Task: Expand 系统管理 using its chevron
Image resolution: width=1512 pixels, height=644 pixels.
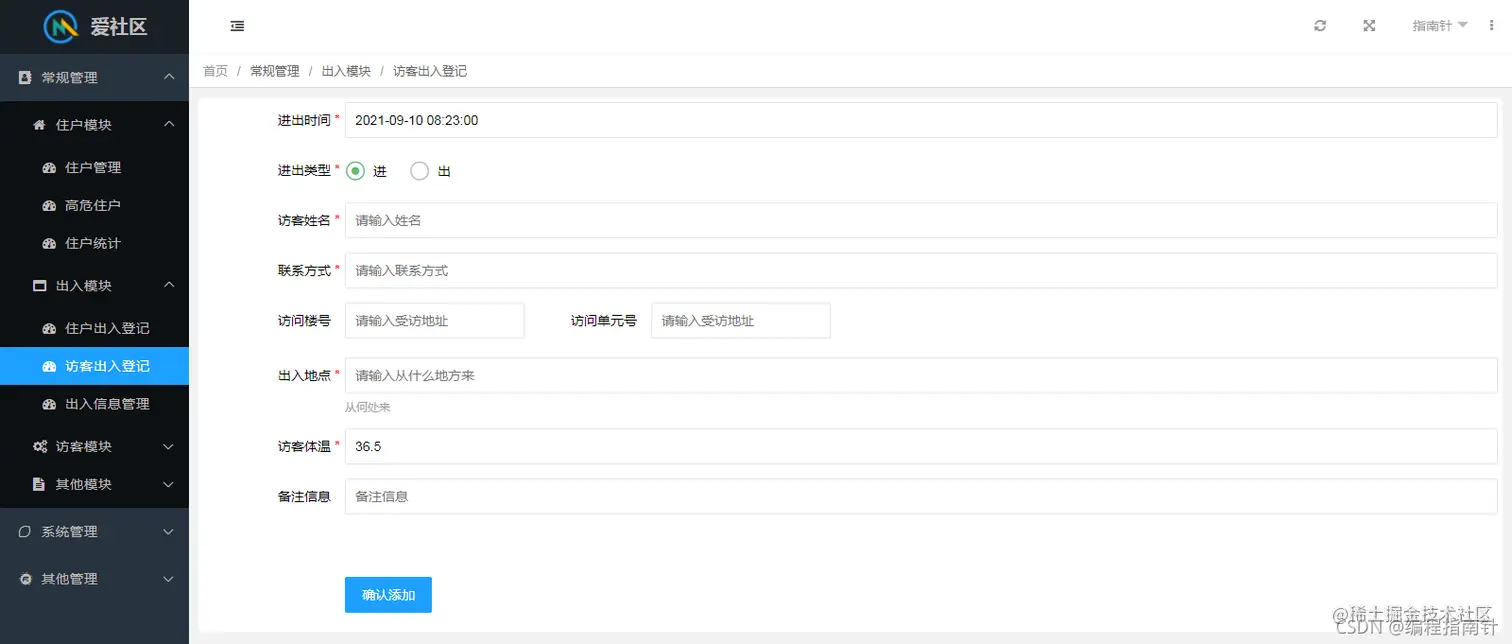Action: [169, 532]
